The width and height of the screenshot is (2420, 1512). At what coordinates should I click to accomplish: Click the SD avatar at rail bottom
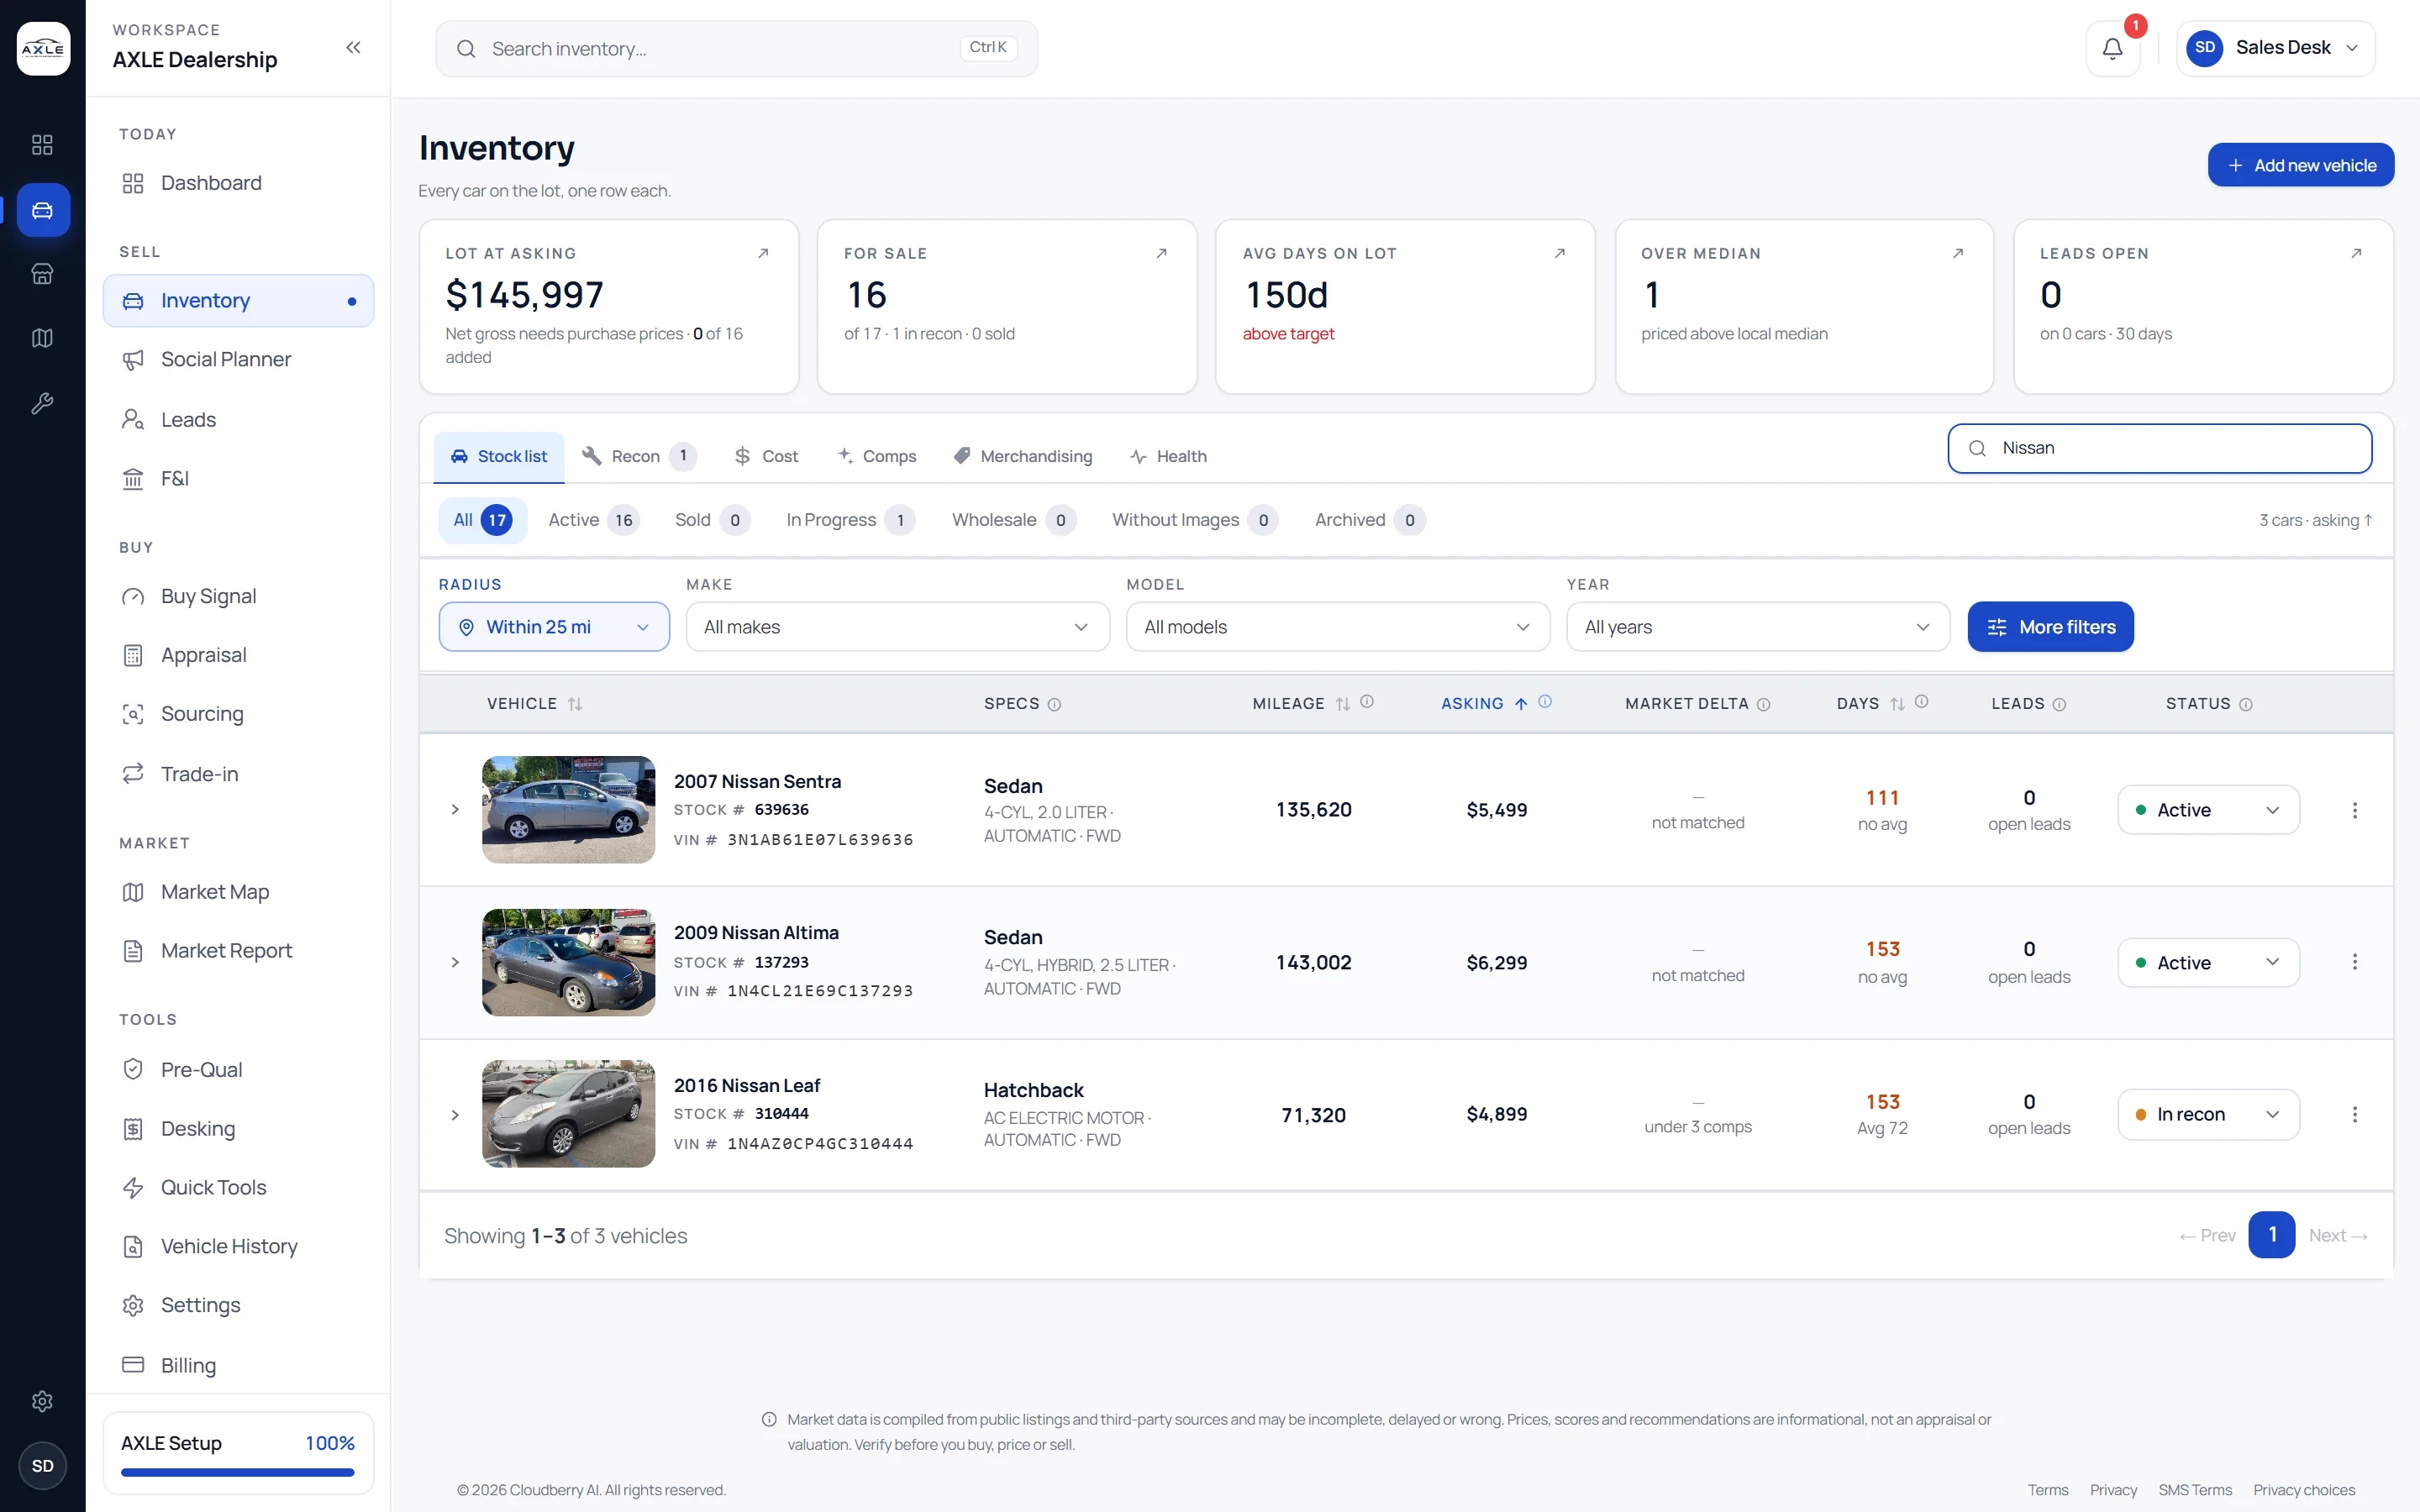point(42,1466)
